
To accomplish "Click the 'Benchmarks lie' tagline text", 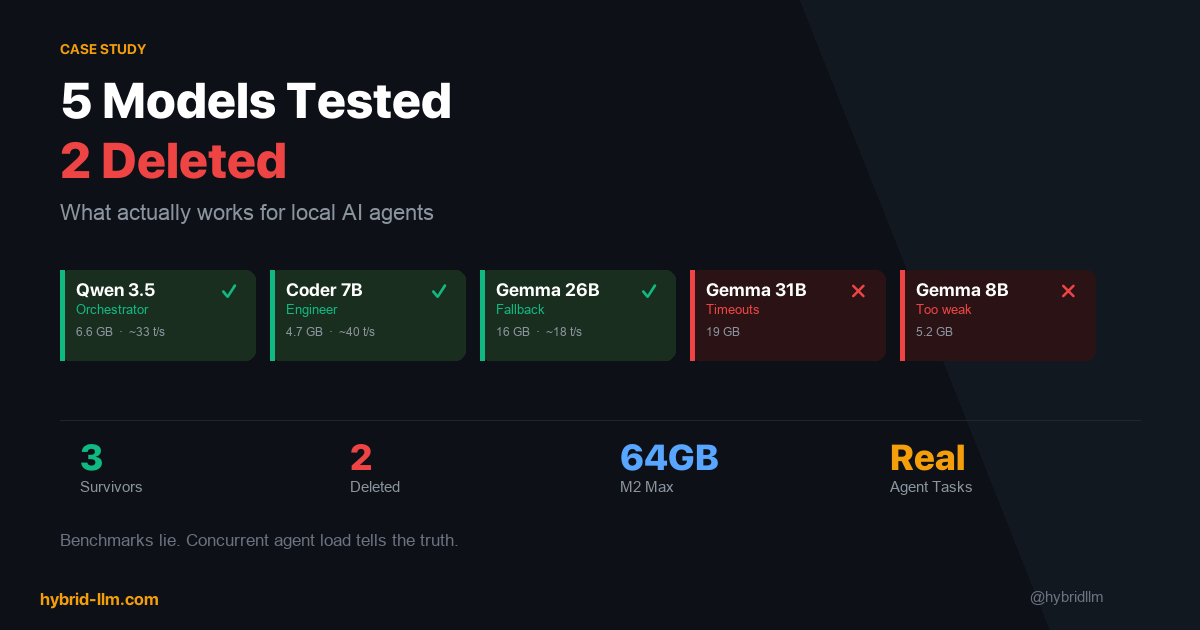I will pos(259,540).
